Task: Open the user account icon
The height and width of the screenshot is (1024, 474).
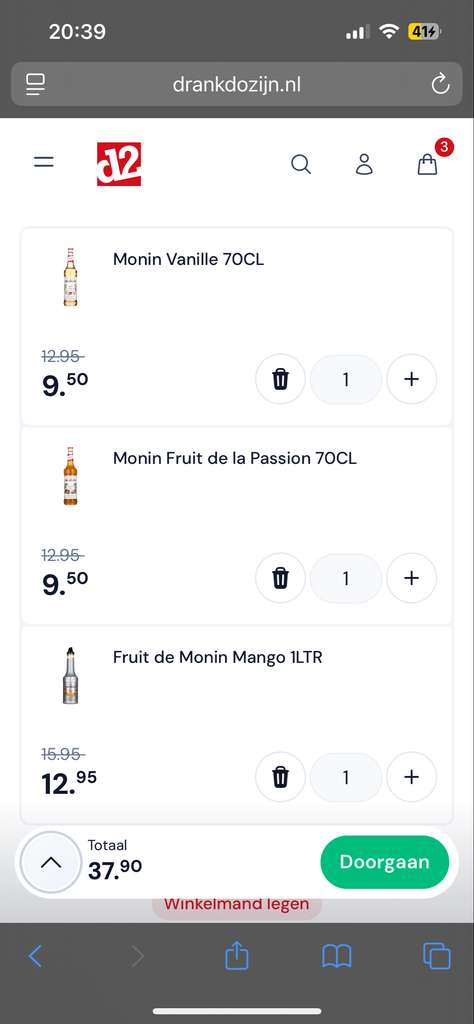Action: [x=364, y=164]
